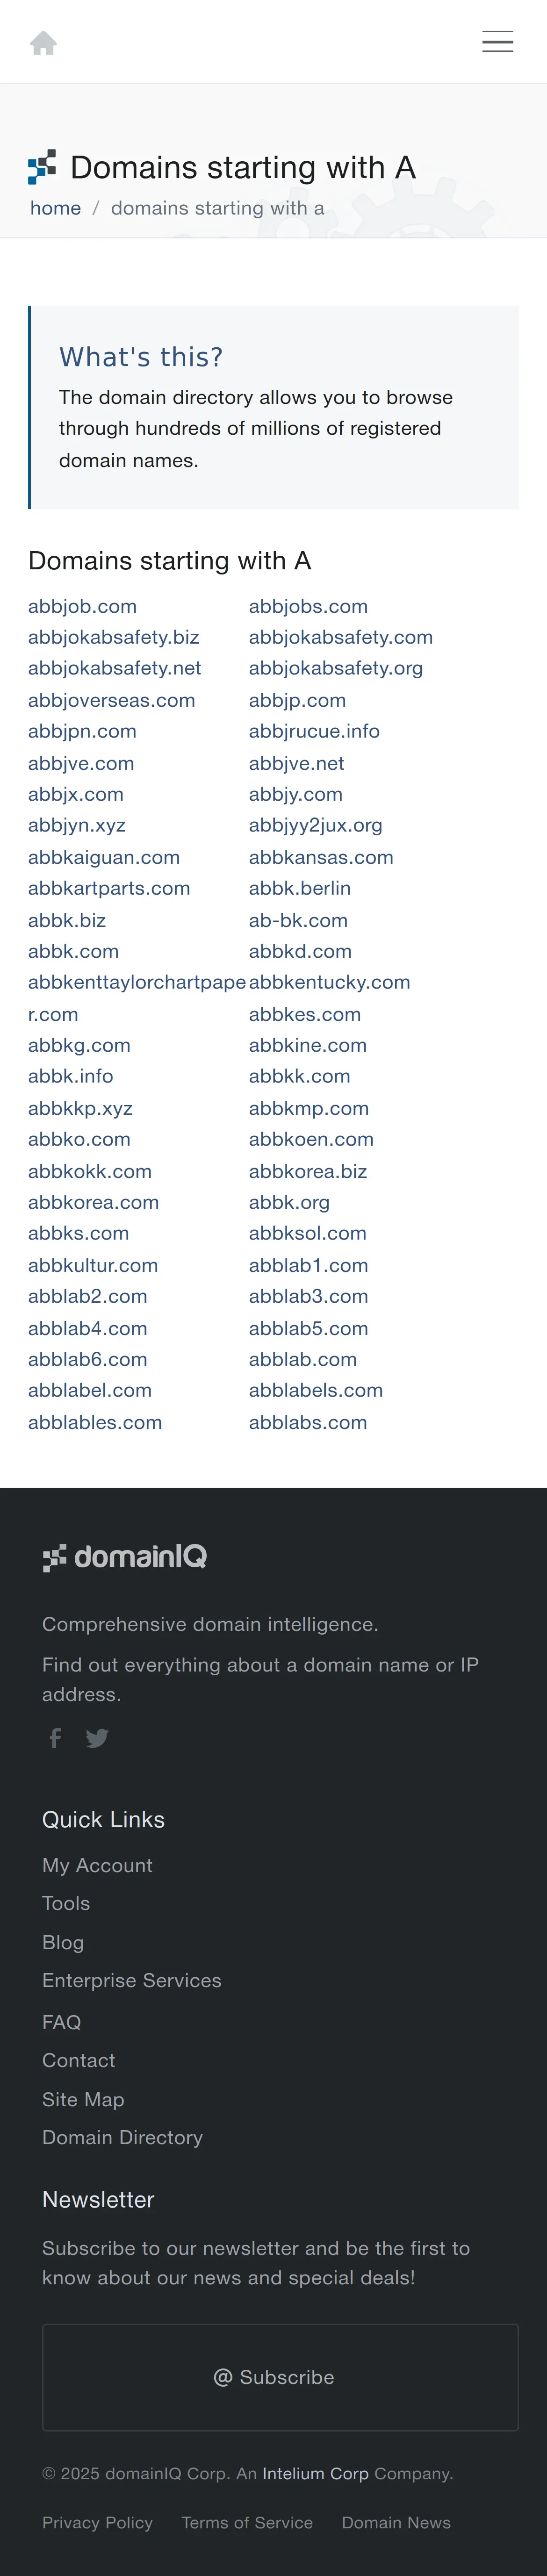Click the Subscribe newsletter button
547x2576 pixels.
280,2377
